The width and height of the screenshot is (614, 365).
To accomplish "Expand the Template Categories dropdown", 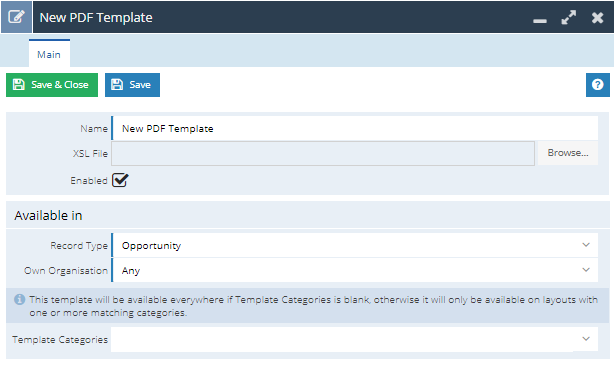I will 354,339.
